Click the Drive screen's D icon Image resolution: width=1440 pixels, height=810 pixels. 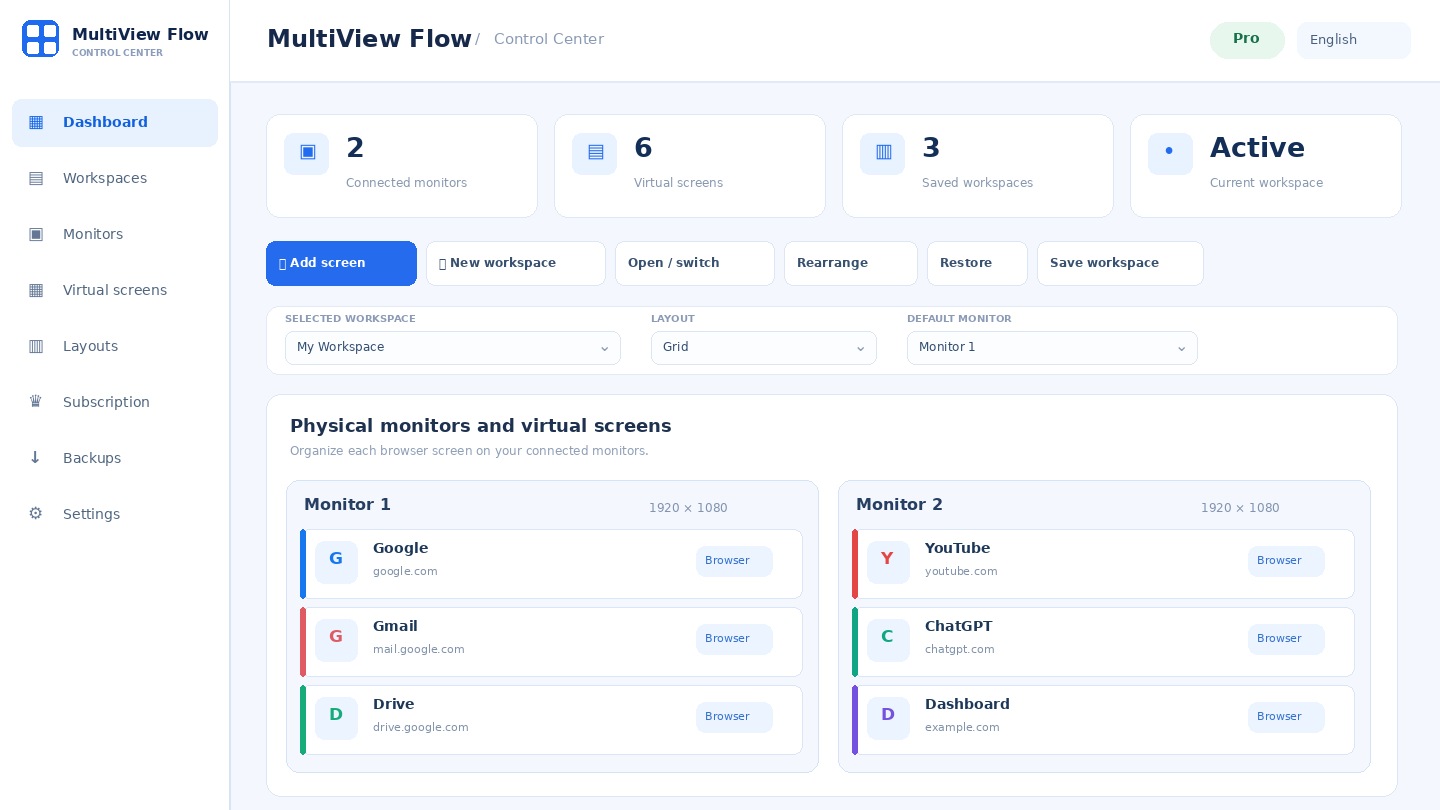coord(336,718)
